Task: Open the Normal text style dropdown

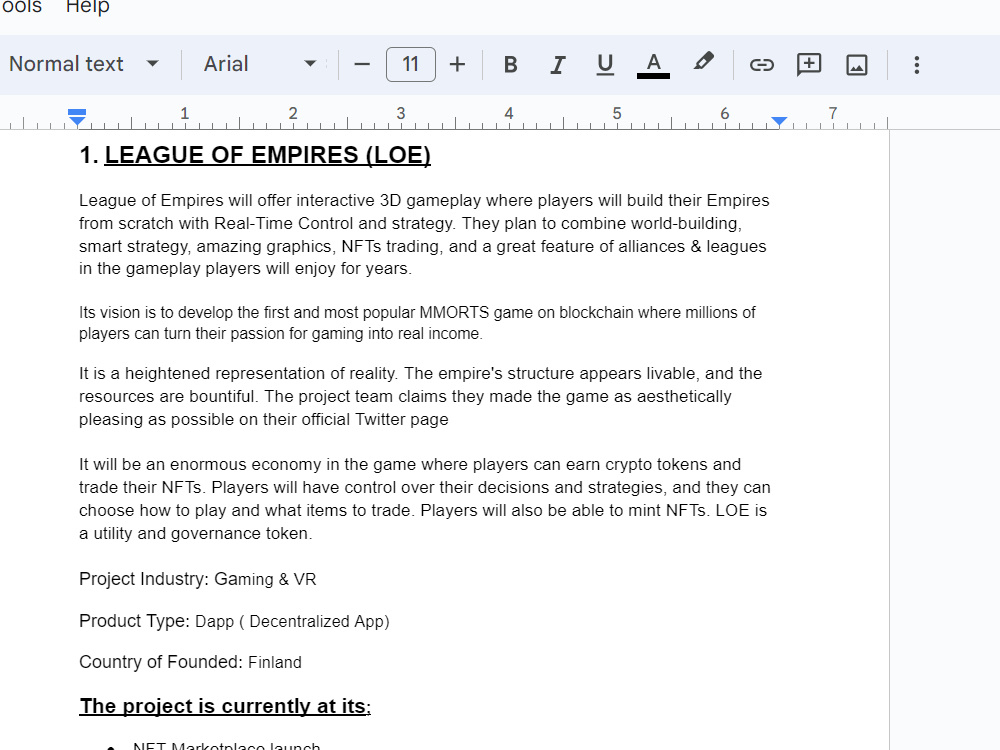Action: 84,64
